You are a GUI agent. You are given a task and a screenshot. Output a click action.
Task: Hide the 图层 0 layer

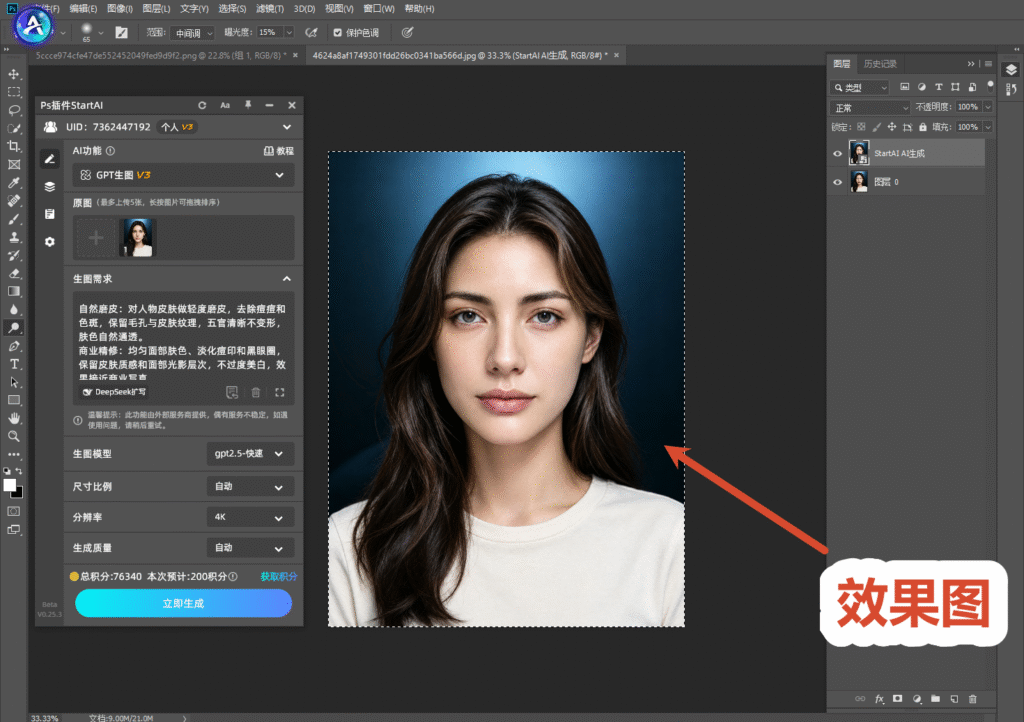click(838, 182)
